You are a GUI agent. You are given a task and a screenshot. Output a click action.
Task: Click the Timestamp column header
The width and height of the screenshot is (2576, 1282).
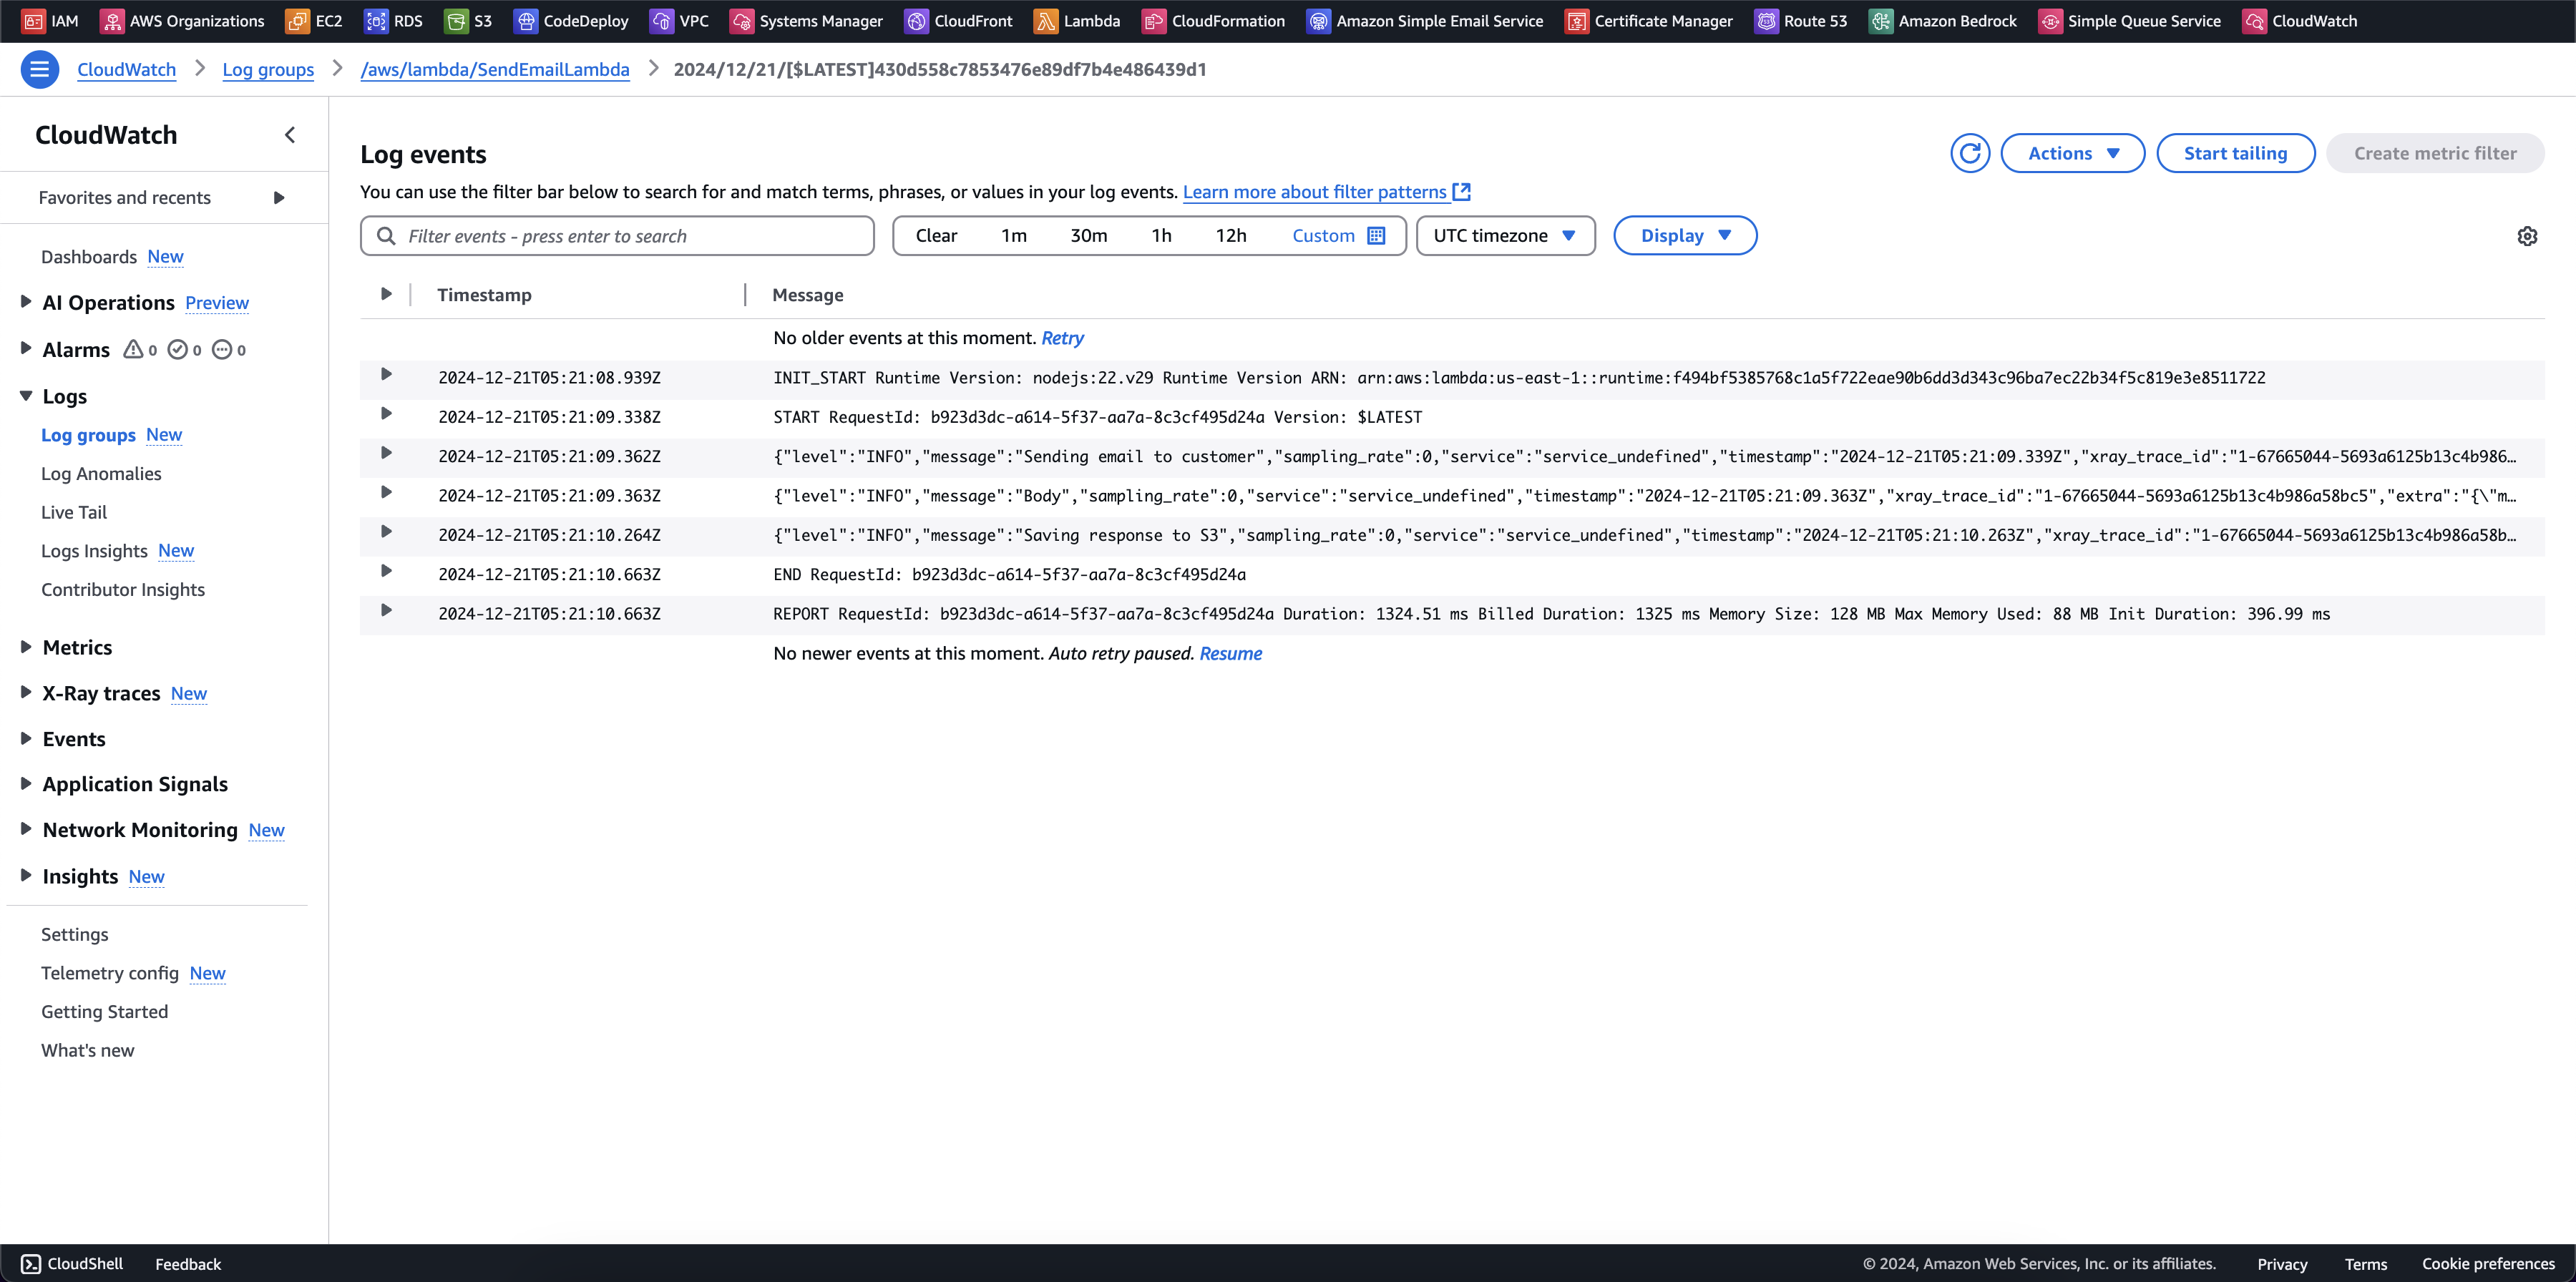click(484, 295)
